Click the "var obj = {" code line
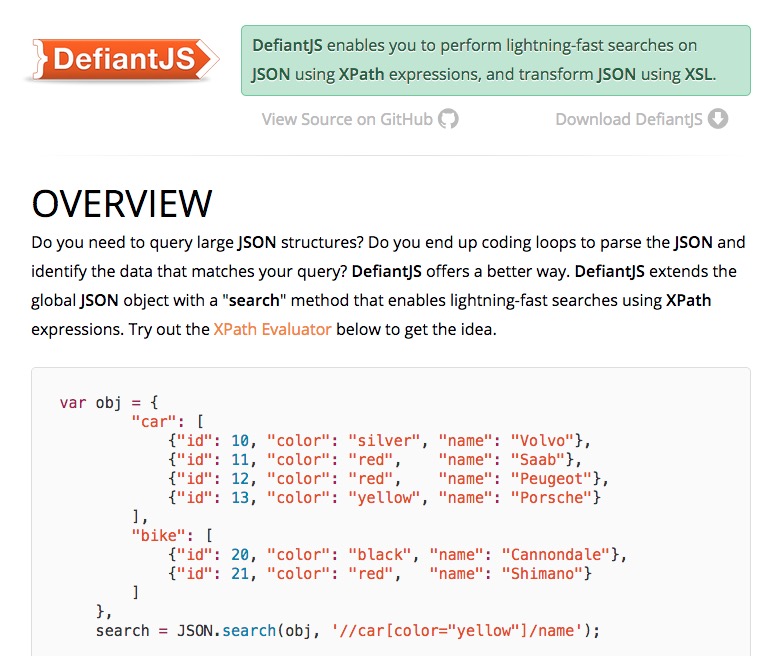 click(109, 402)
